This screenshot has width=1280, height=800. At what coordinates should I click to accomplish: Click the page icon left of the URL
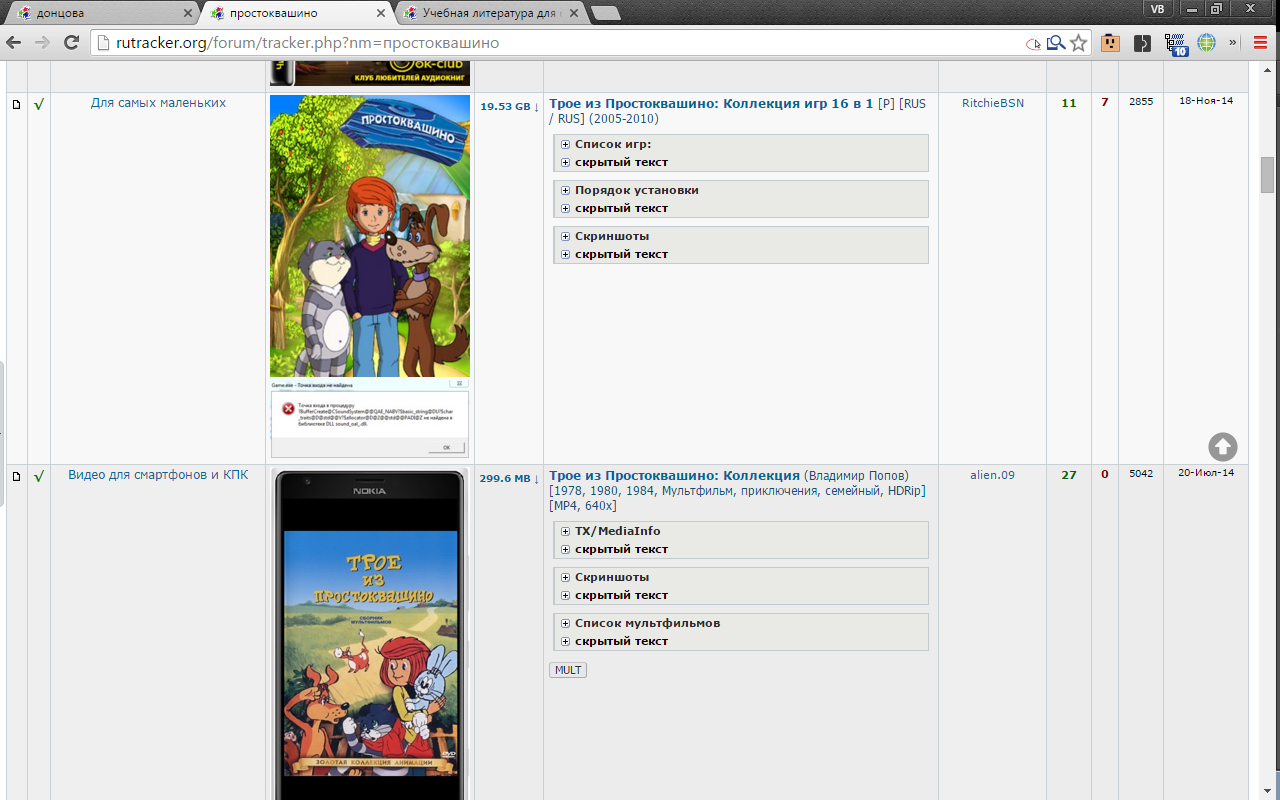[101, 43]
